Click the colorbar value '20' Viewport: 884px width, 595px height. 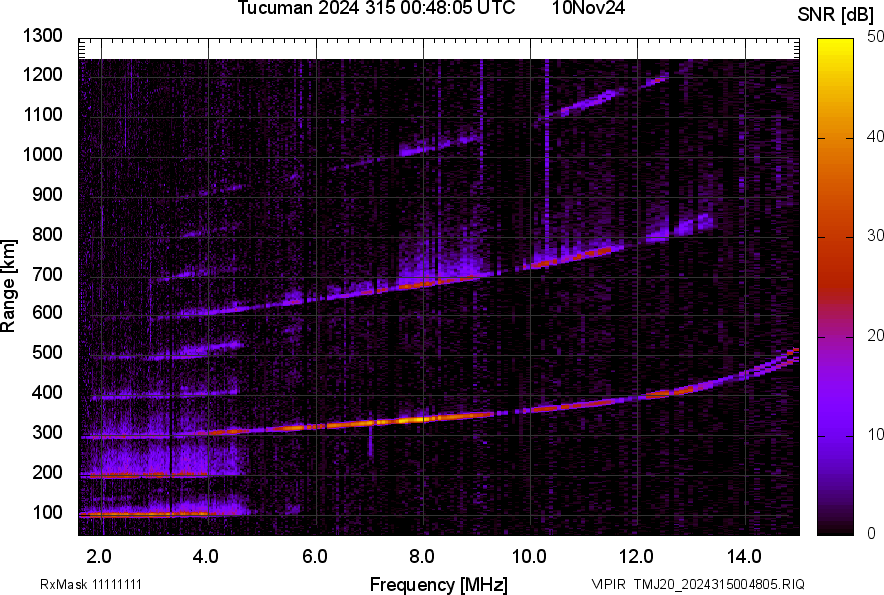[875, 335]
